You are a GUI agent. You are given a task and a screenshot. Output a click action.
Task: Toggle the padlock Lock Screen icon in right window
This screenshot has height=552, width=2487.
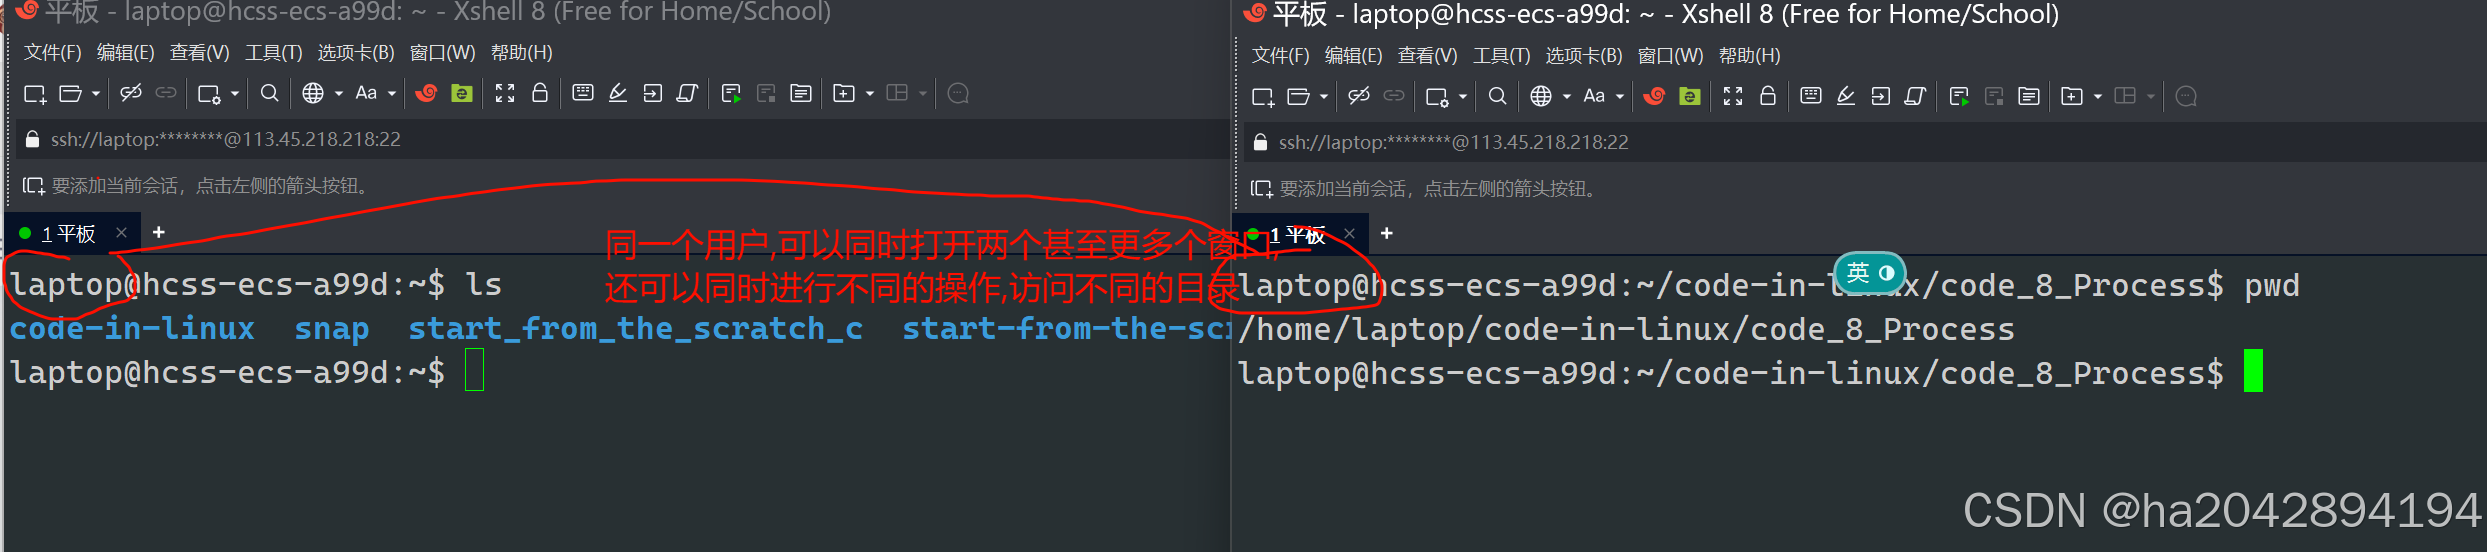pyautogui.click(x=1768, y=96)
